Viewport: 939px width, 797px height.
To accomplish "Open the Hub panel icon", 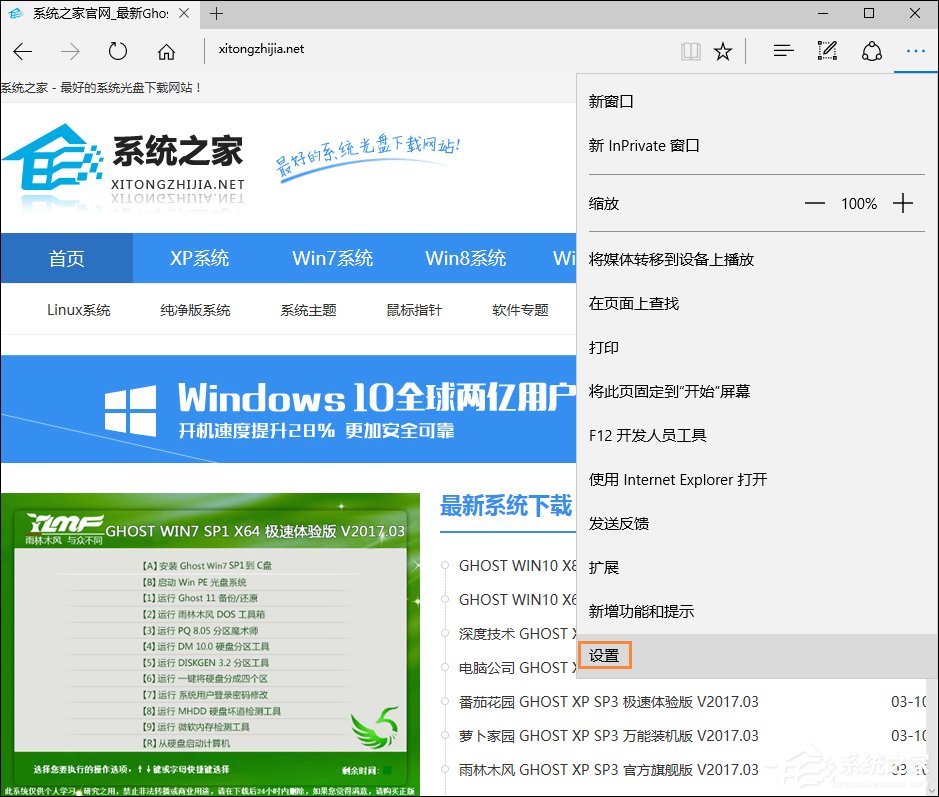I will 783,51.
